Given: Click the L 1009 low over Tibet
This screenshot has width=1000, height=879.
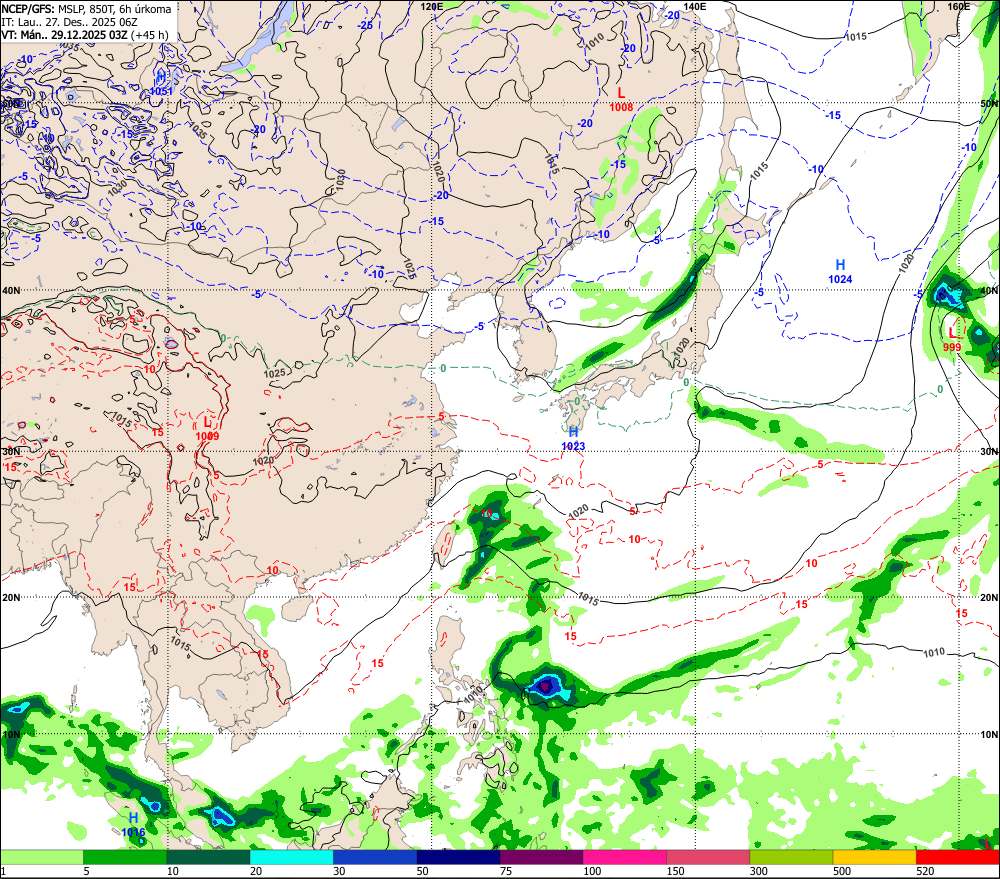Looking at the screenshot, I should coord(207,429).
